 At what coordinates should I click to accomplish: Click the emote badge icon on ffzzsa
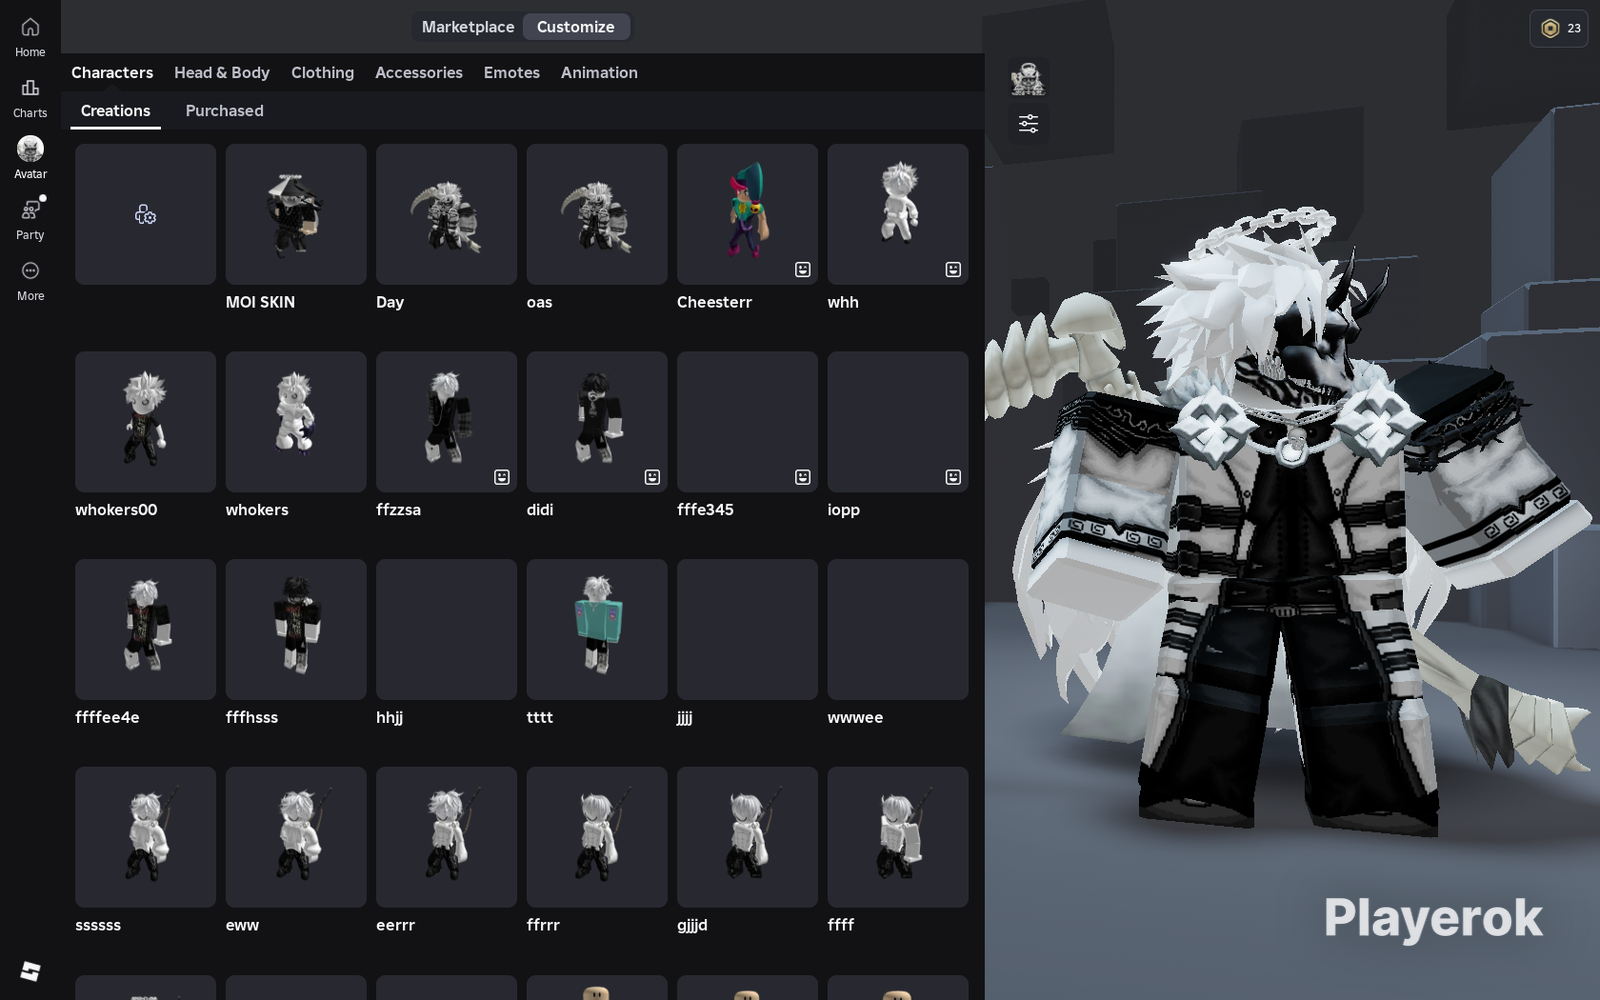coord(502,477)
